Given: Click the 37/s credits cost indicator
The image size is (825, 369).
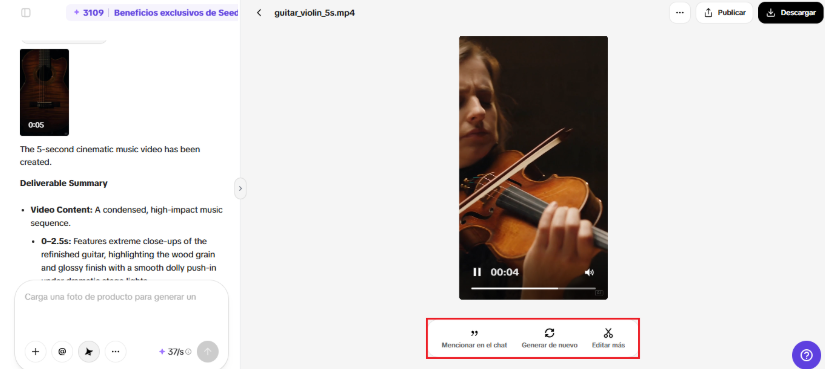Looking at the screenshot, I should click(x=172, y=352).
